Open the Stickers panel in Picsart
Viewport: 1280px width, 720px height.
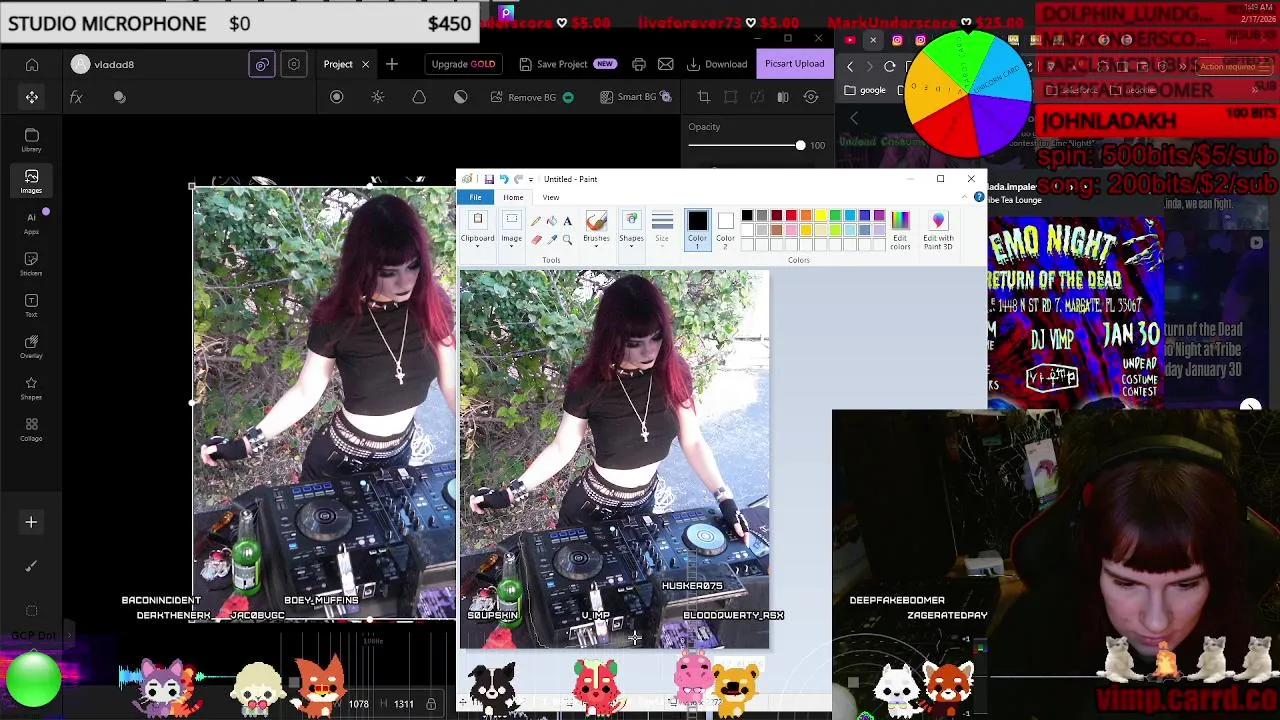31,264
